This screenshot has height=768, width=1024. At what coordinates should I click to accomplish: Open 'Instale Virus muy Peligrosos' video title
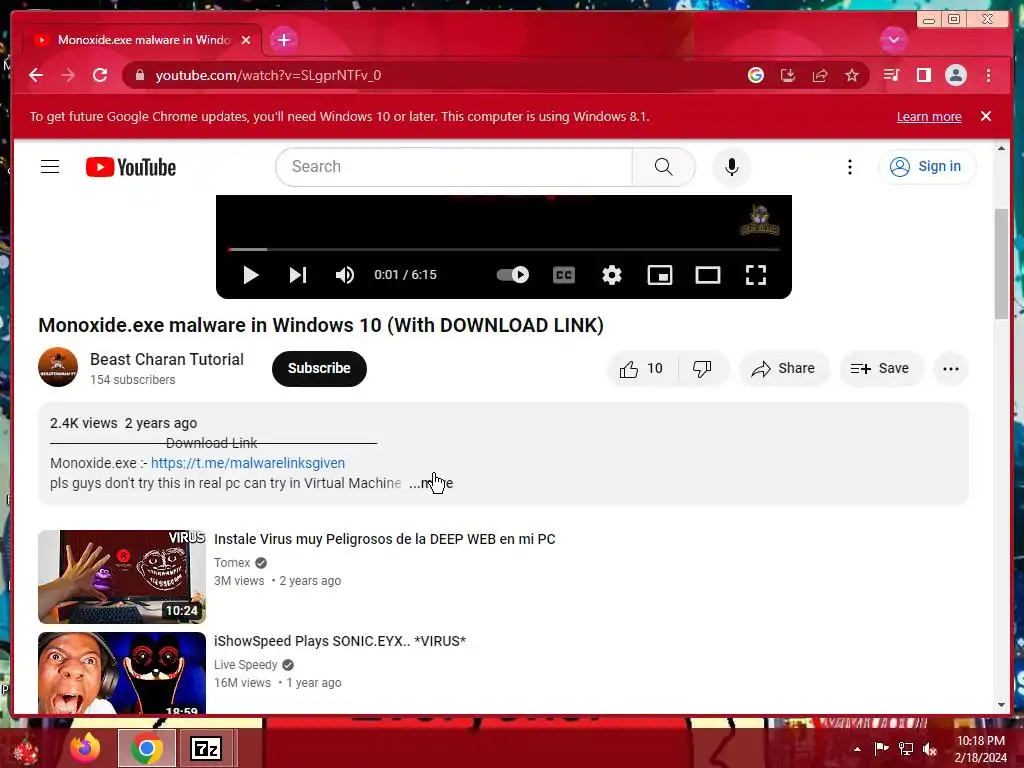pyautogui.click(x=385, y=539)
